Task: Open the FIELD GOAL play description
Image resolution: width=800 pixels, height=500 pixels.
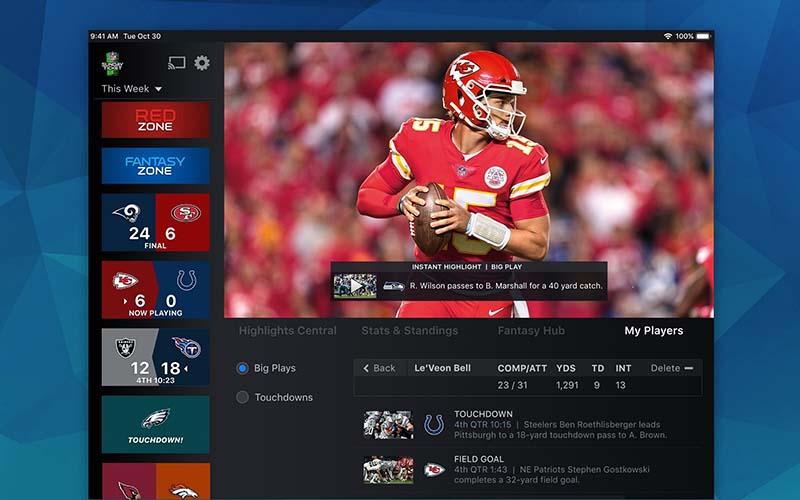Action: point(552,469)
